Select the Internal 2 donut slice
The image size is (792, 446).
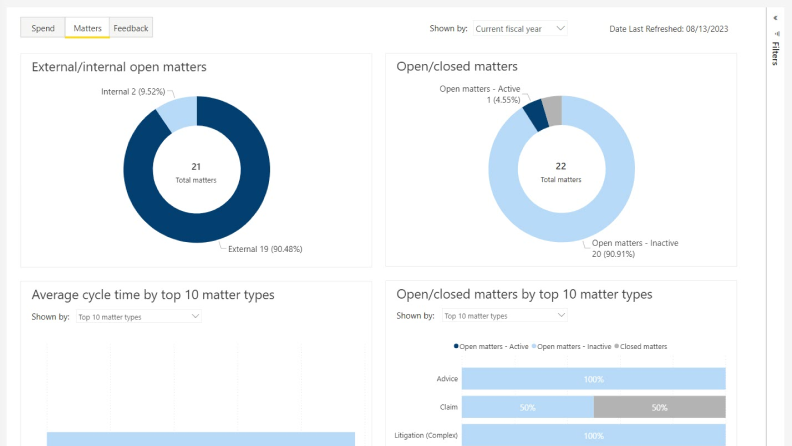click(x=178, y=113)
